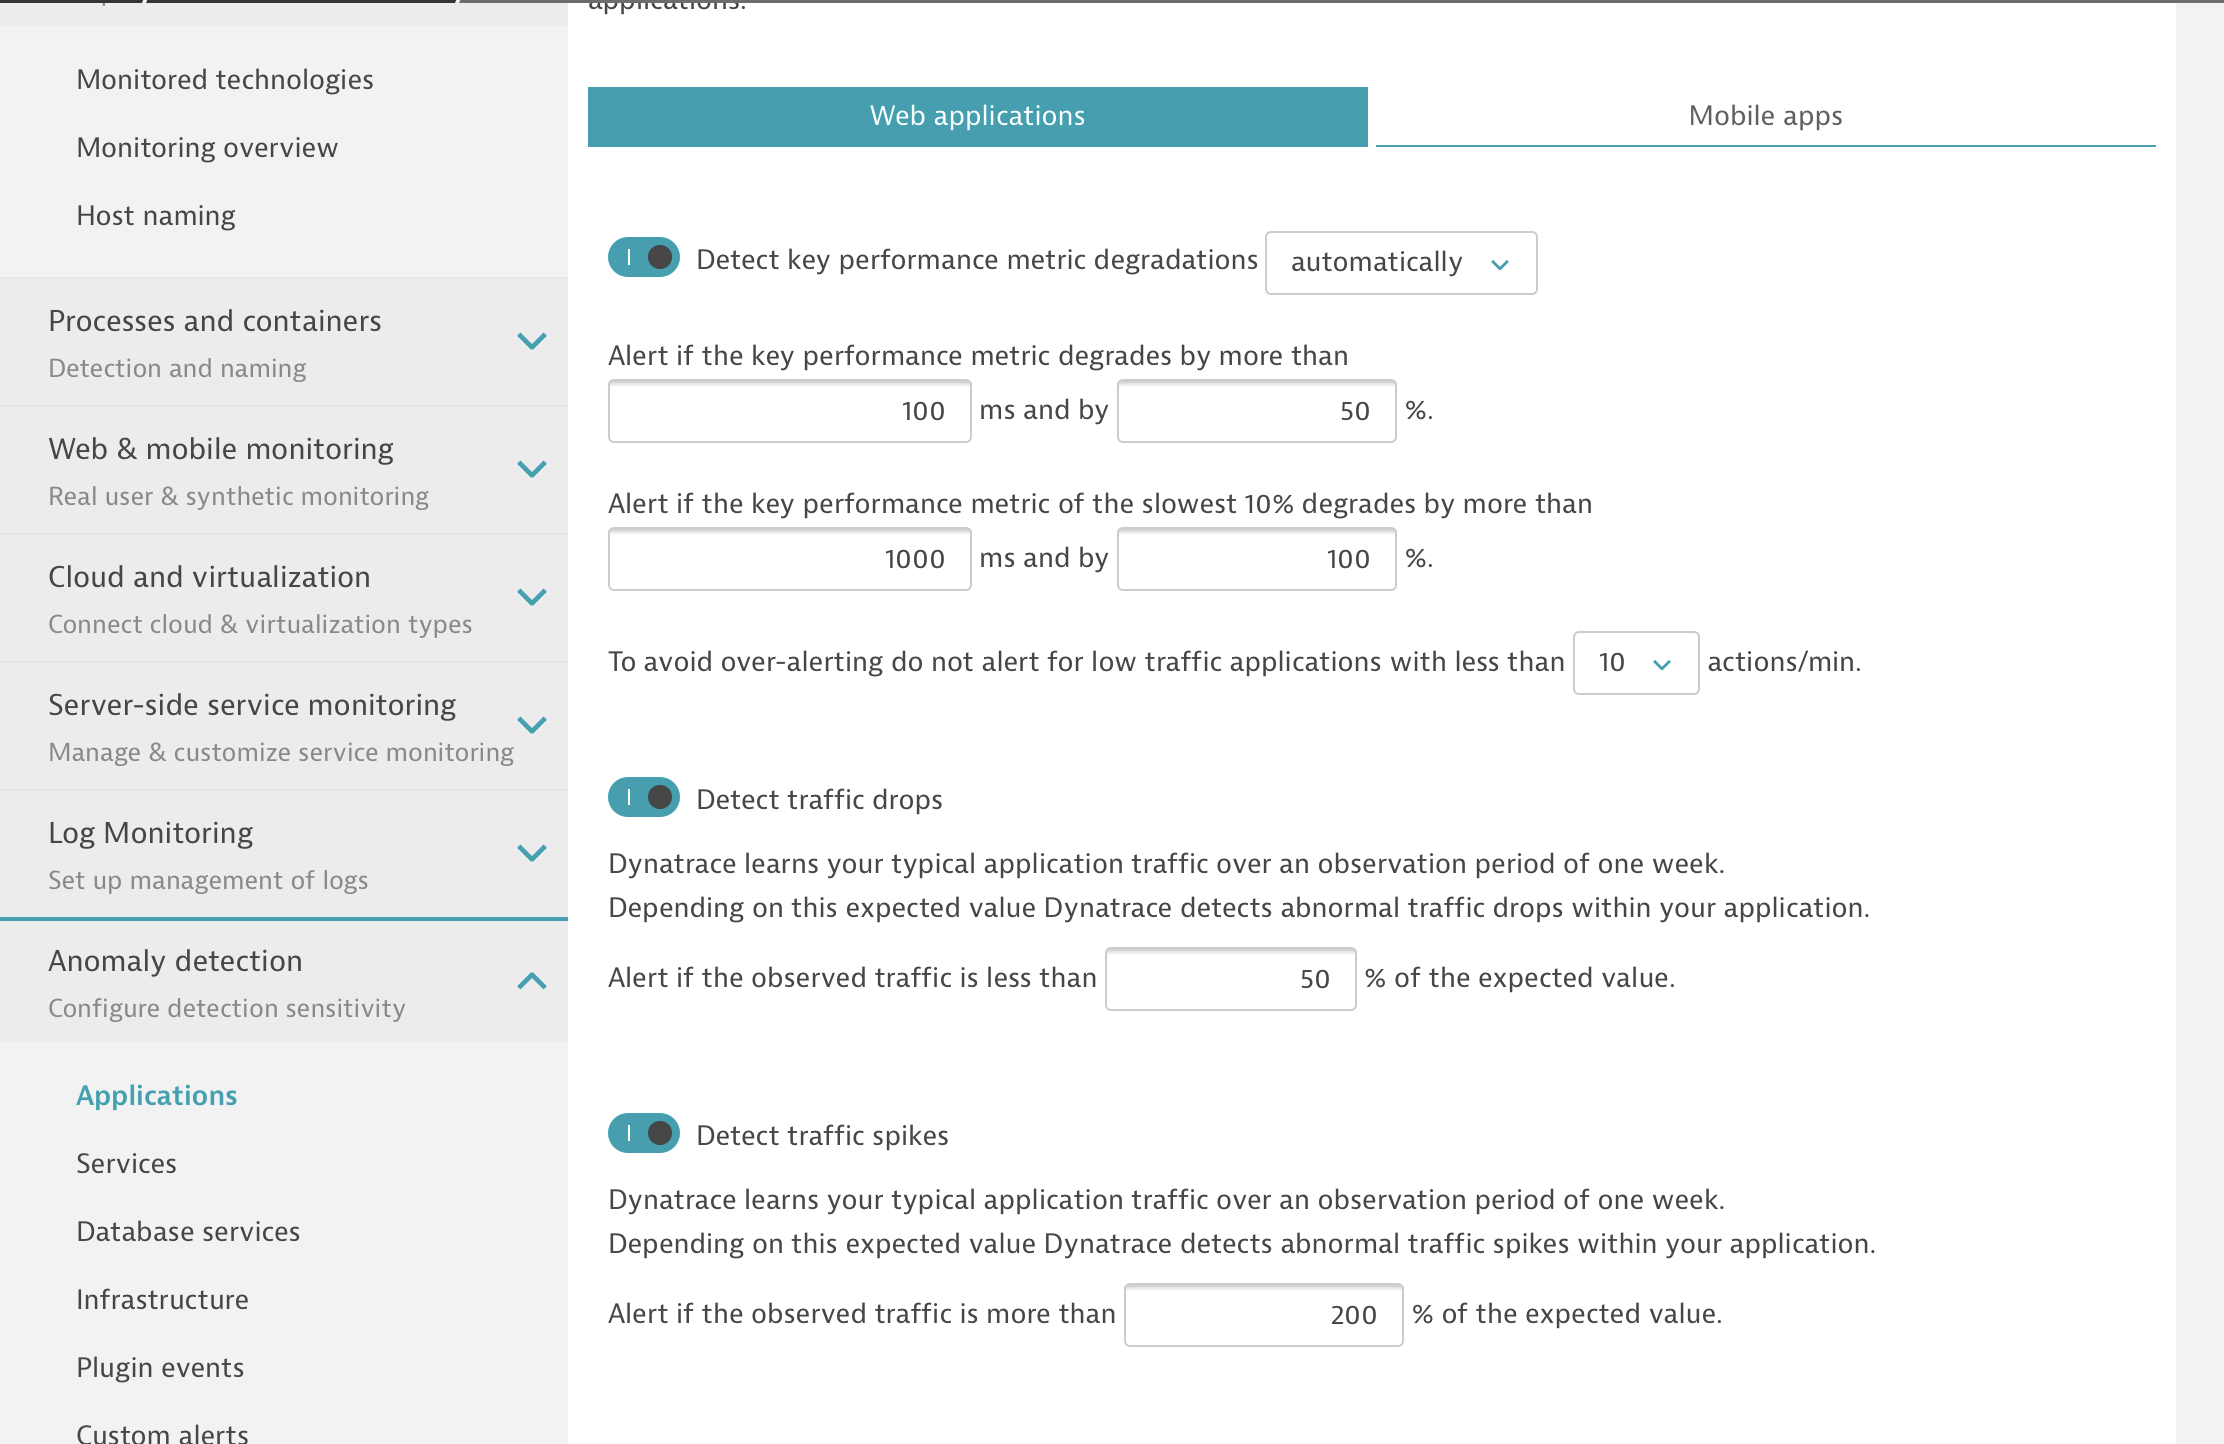The width and height of the screenshot is (2224, 1444).
Task: Toggle Detect key performance metric degradations switch
Action: [x=644, y=258]
